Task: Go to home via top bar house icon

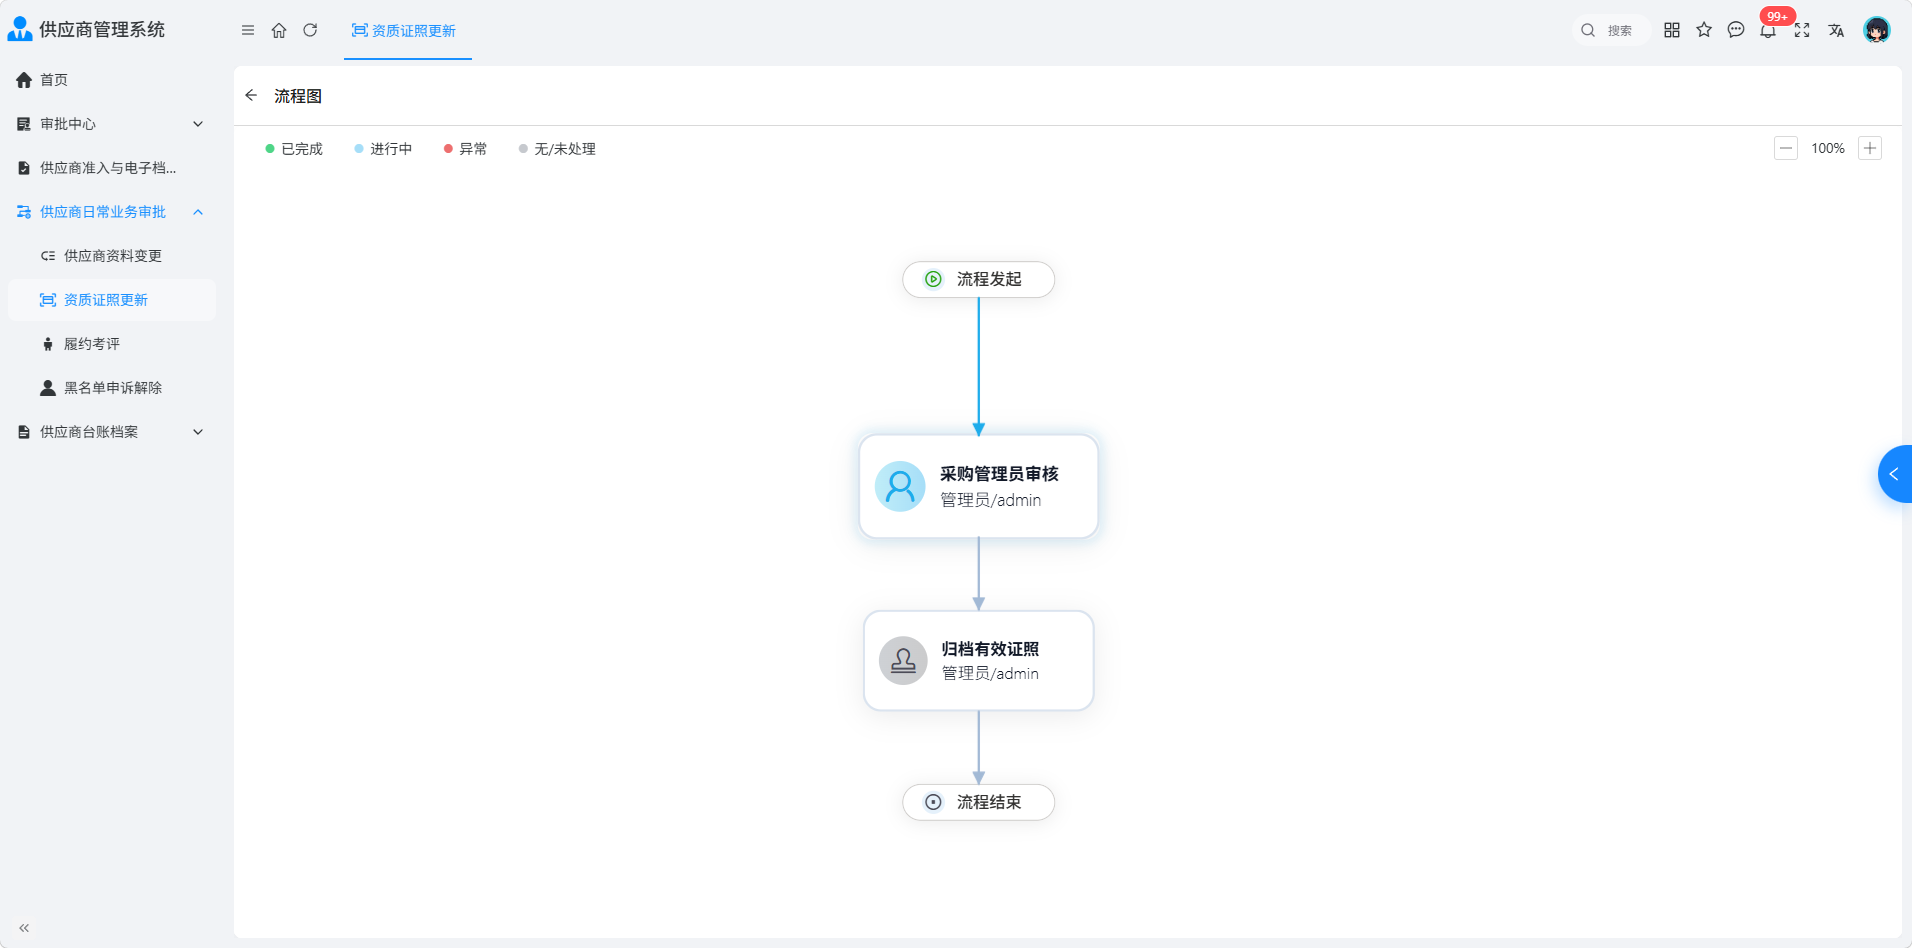Action: 279,30
